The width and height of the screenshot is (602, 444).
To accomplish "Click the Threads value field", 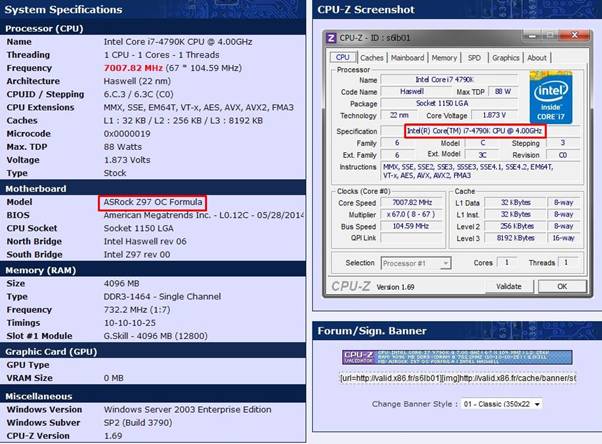I will 567,263.
